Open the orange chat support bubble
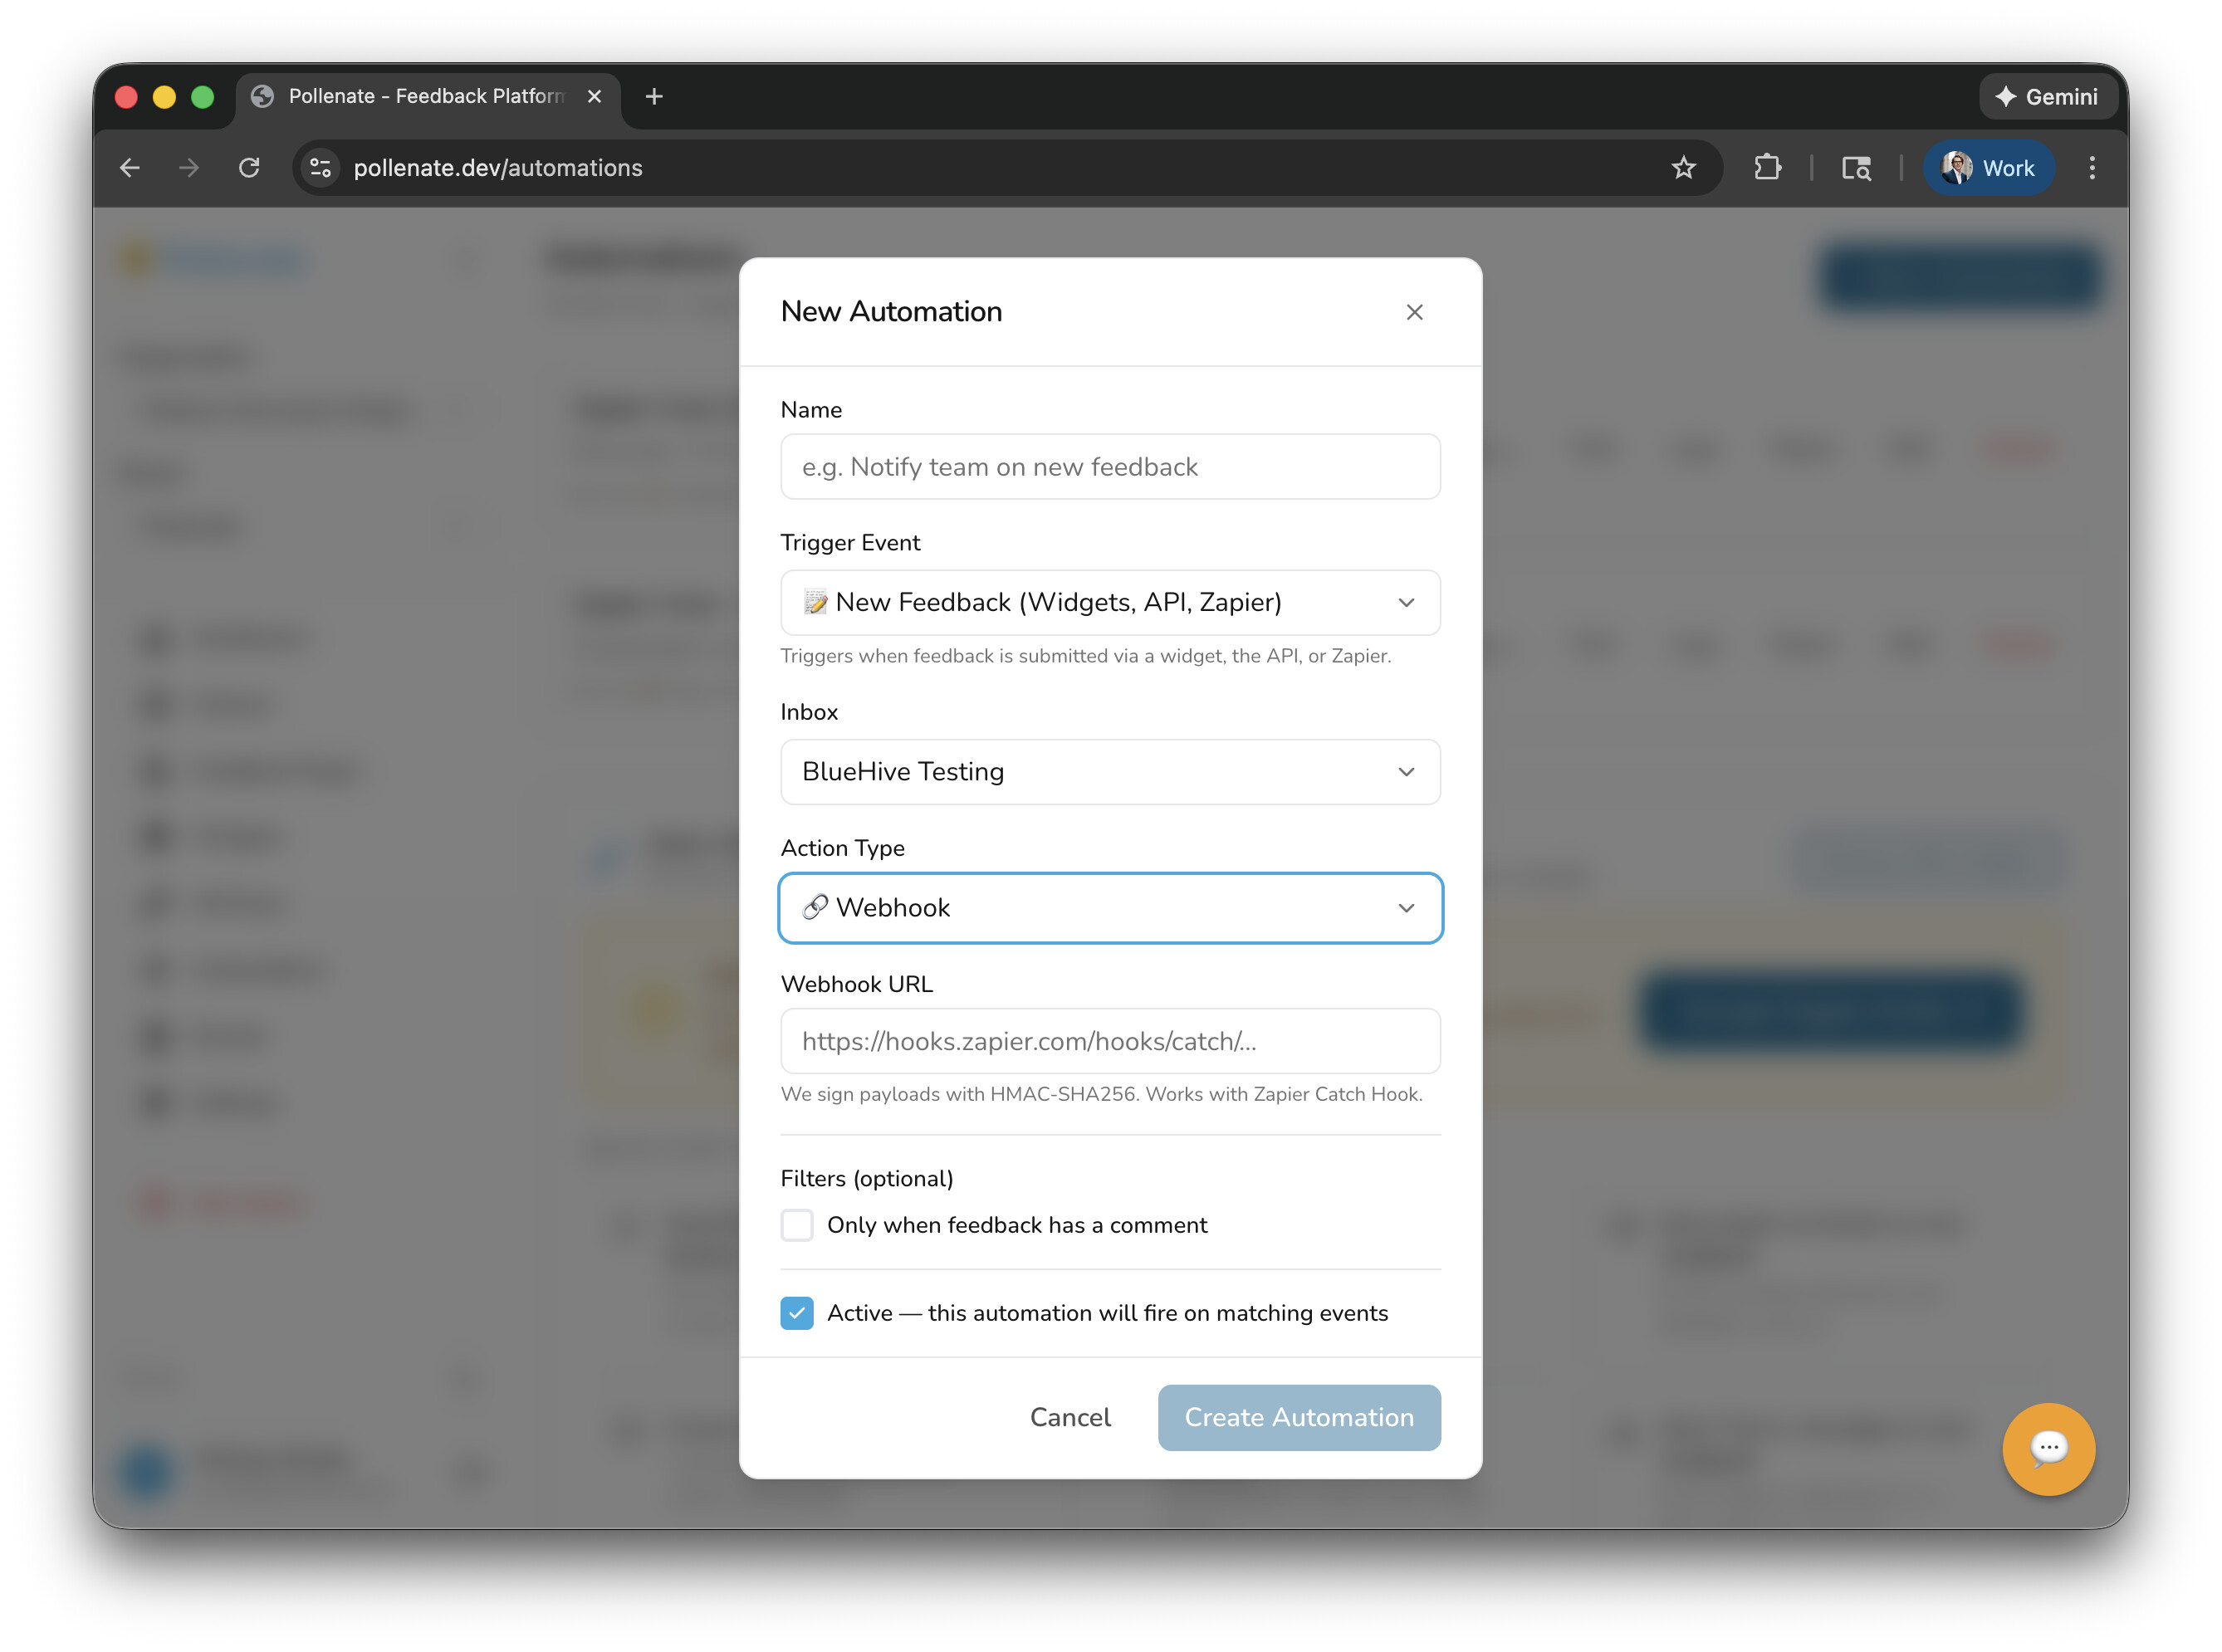The height and width of the screenshot is (1652, 2222). tap(2047, 1447)
